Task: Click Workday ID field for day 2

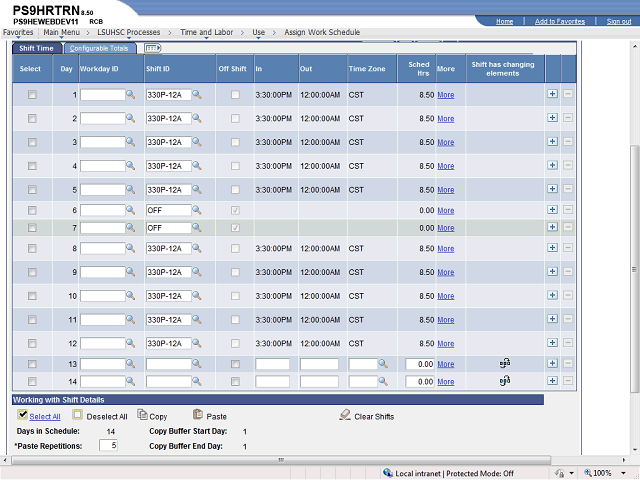Action: (x=103, y=118)
